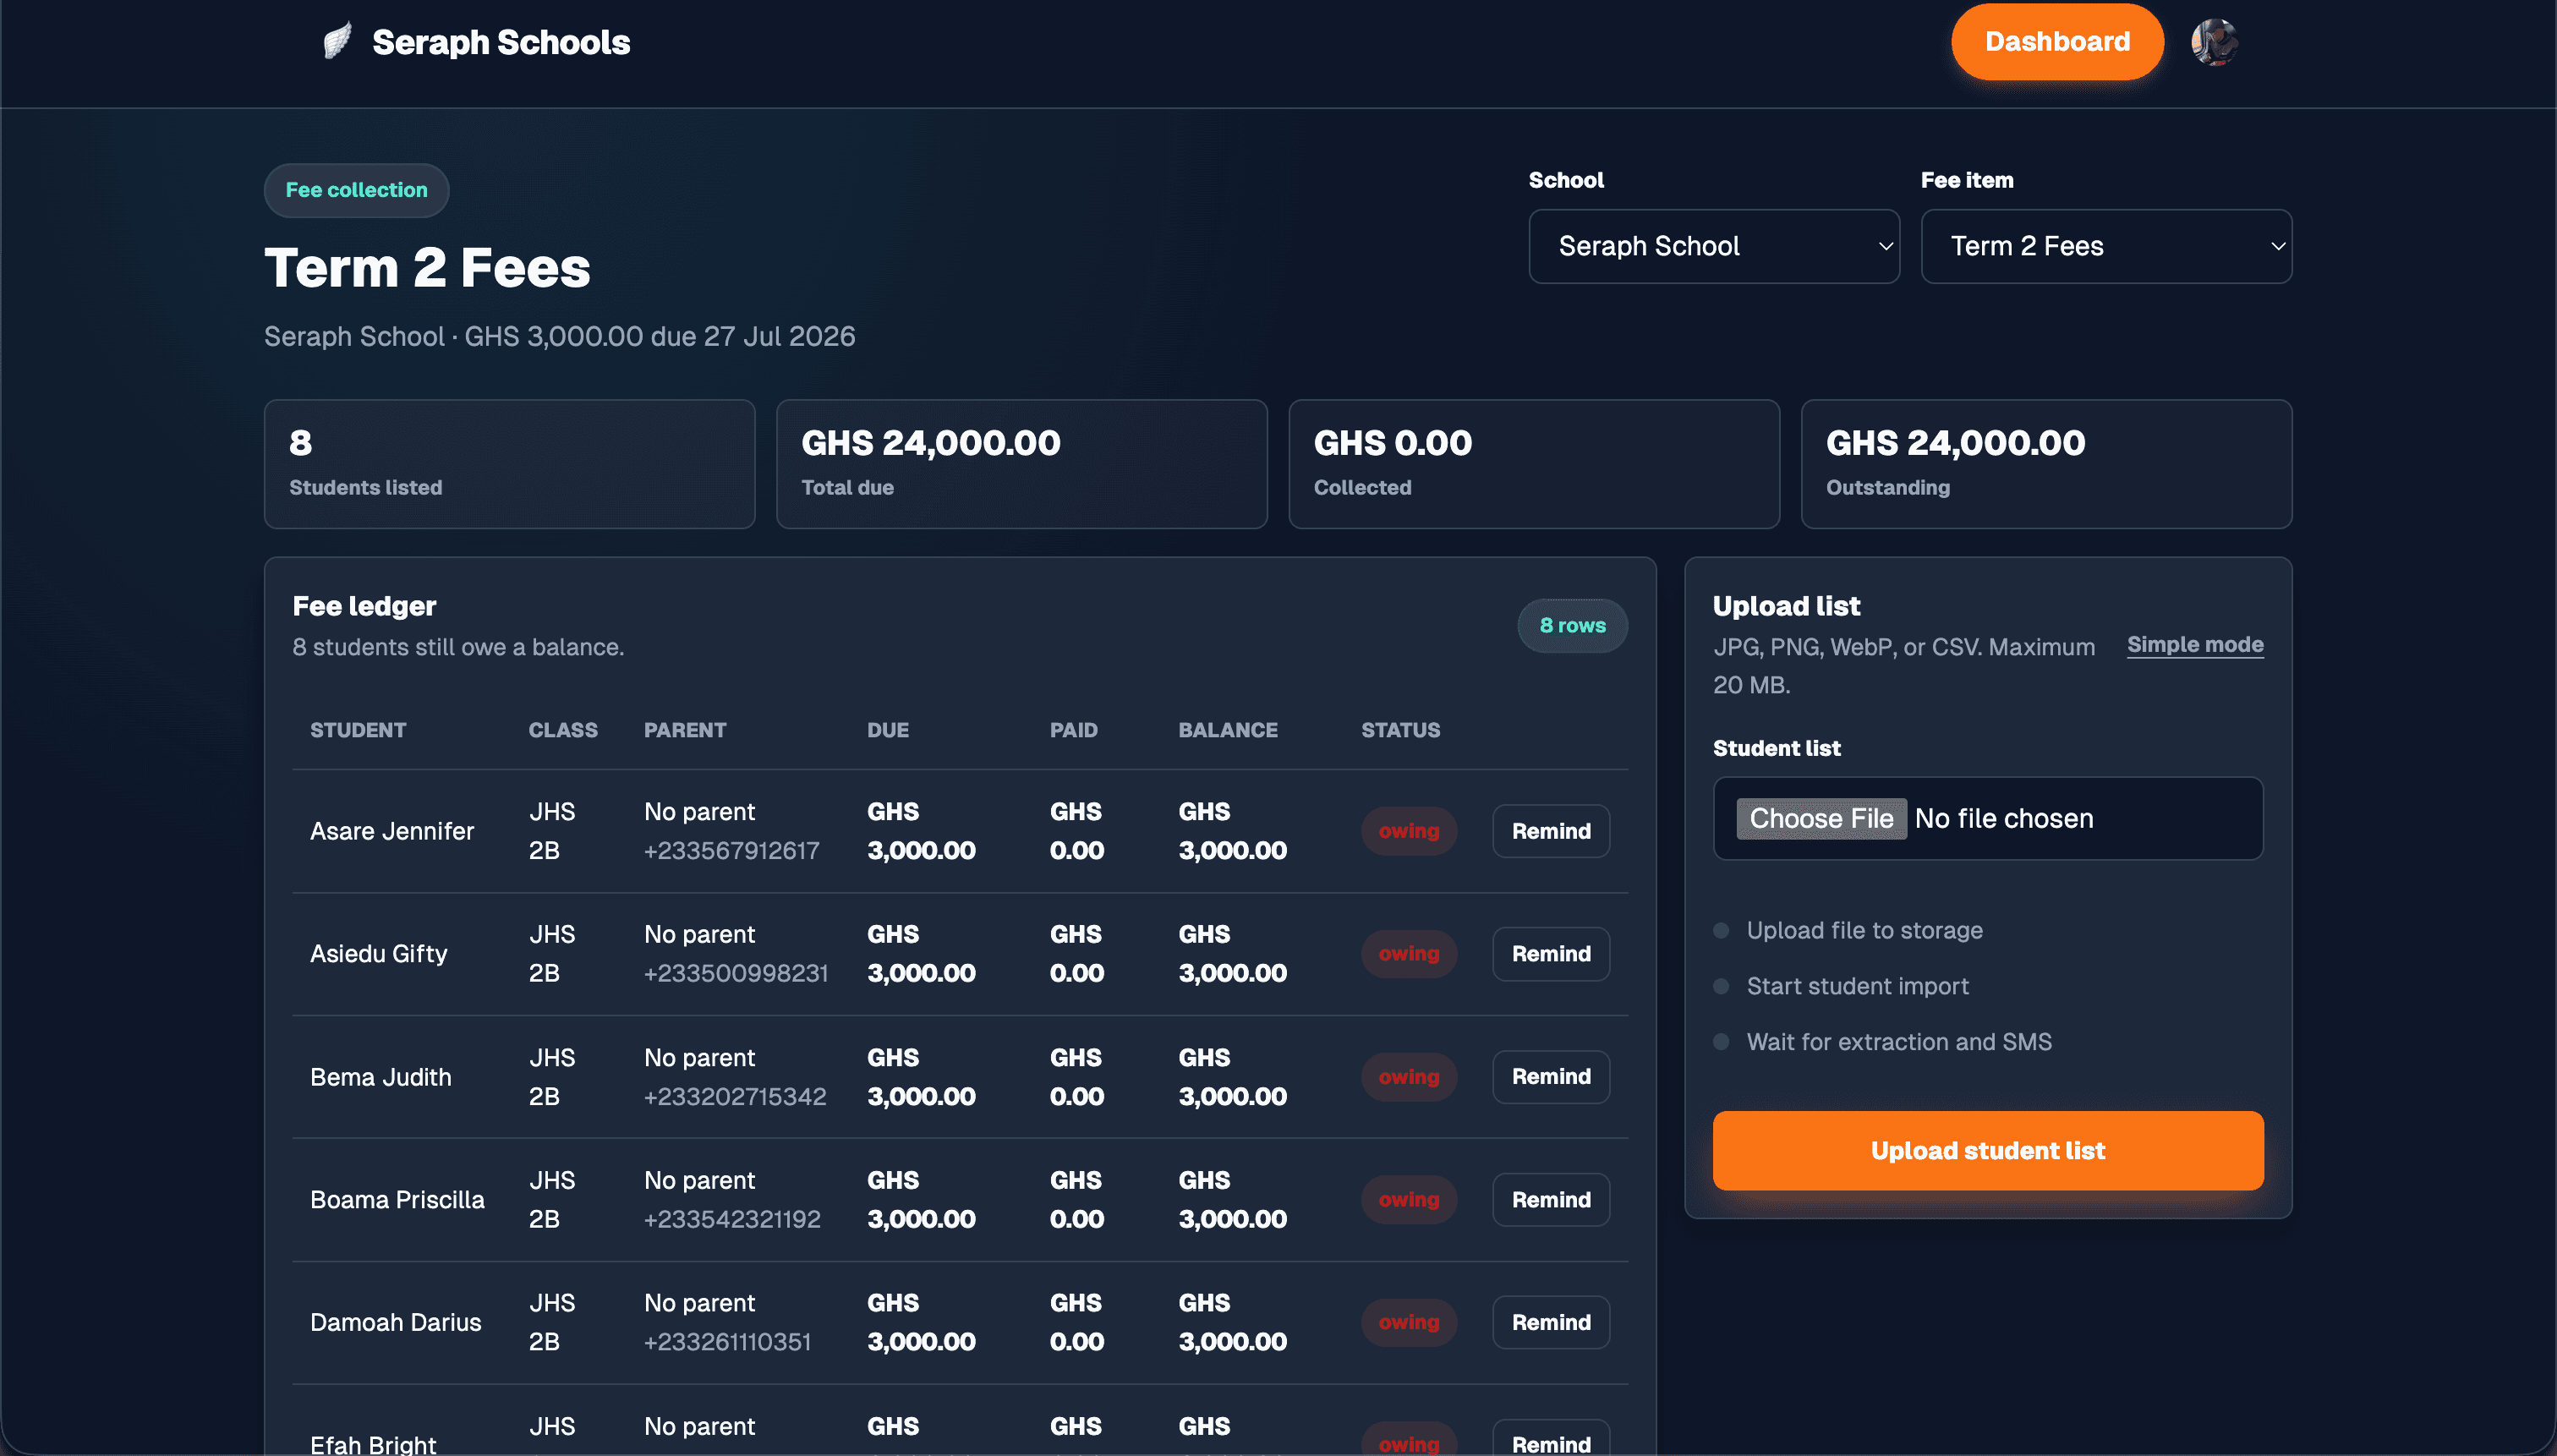Click phone number +233567912617
Screen dimensions: 2557x1456
(x=732, y=851)
